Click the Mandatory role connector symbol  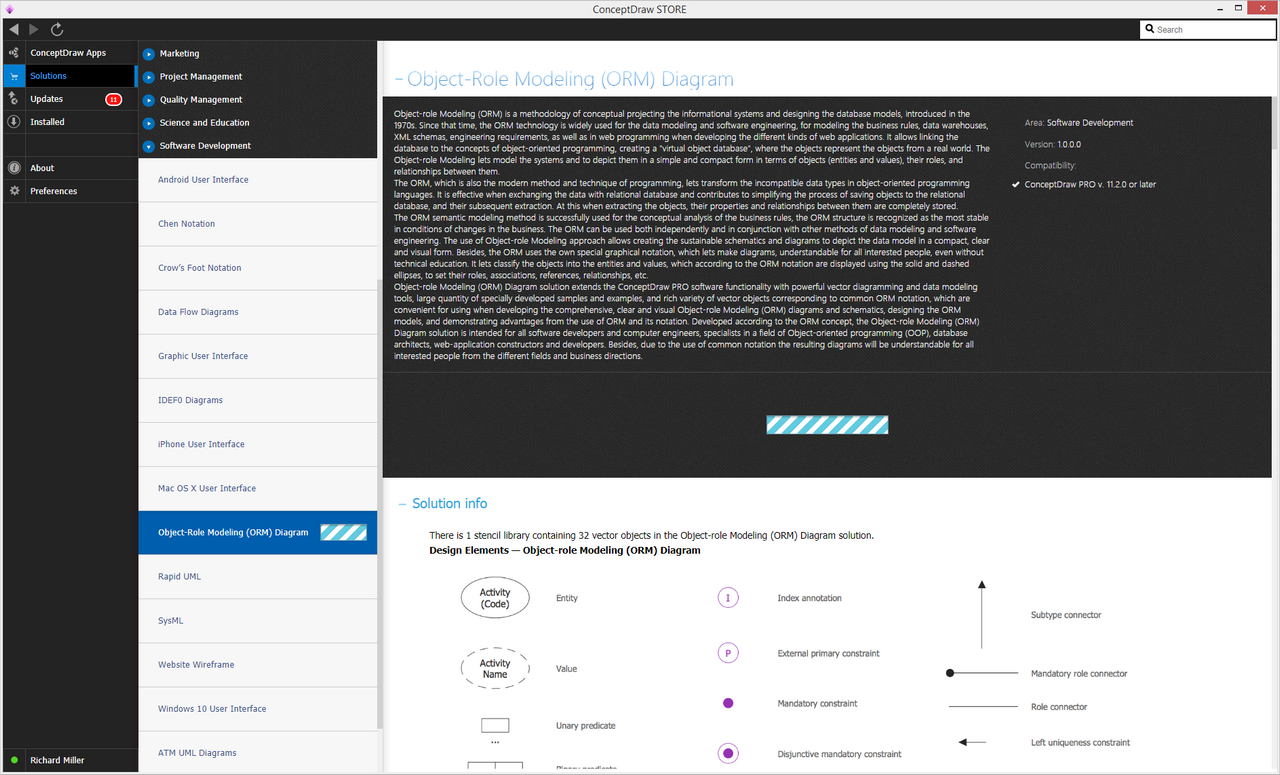(x=982, y=673)
